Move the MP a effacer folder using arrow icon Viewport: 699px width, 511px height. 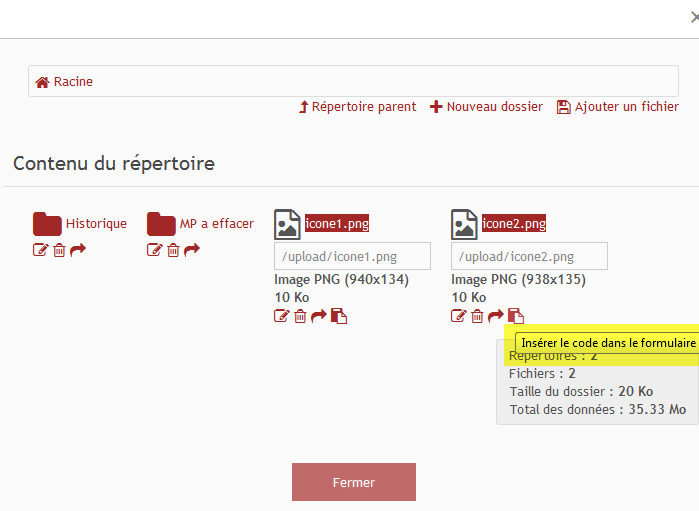pyautogui.click(x=192, y=250)
